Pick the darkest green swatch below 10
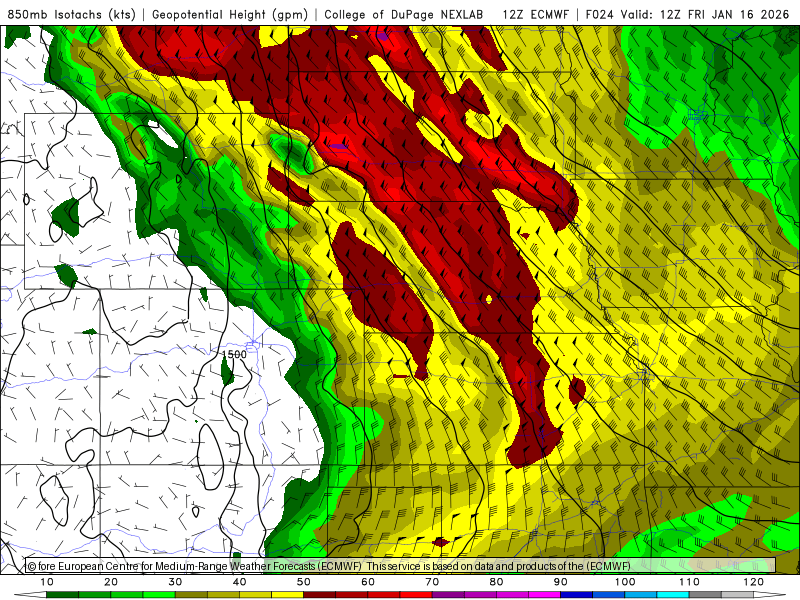This screenshot has height=600, width=800. [x=62, y=595]
